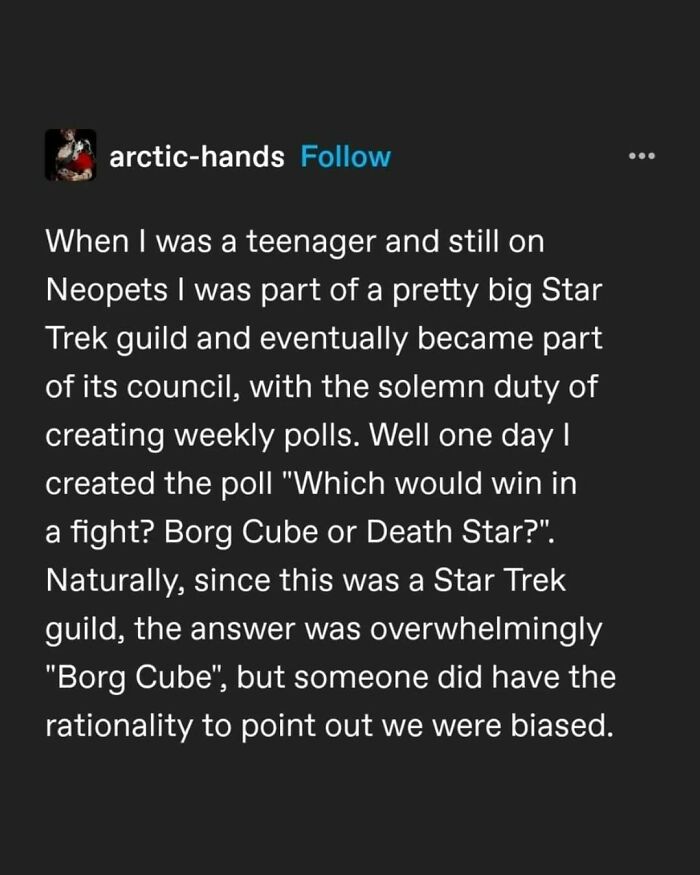Follow the arctic-hands blog
700x875 pixels.
[346, 156]
